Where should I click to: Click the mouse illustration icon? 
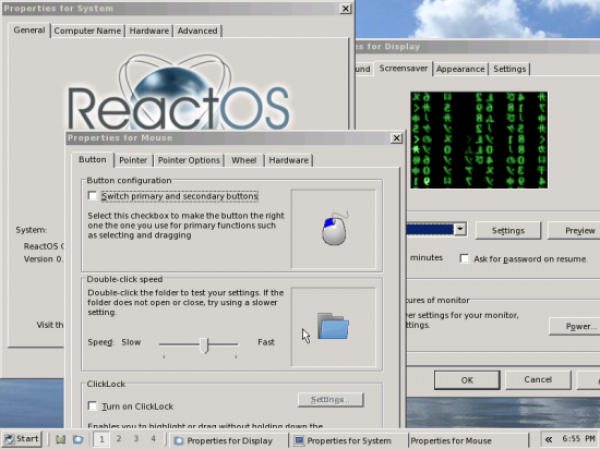(333, 229)
